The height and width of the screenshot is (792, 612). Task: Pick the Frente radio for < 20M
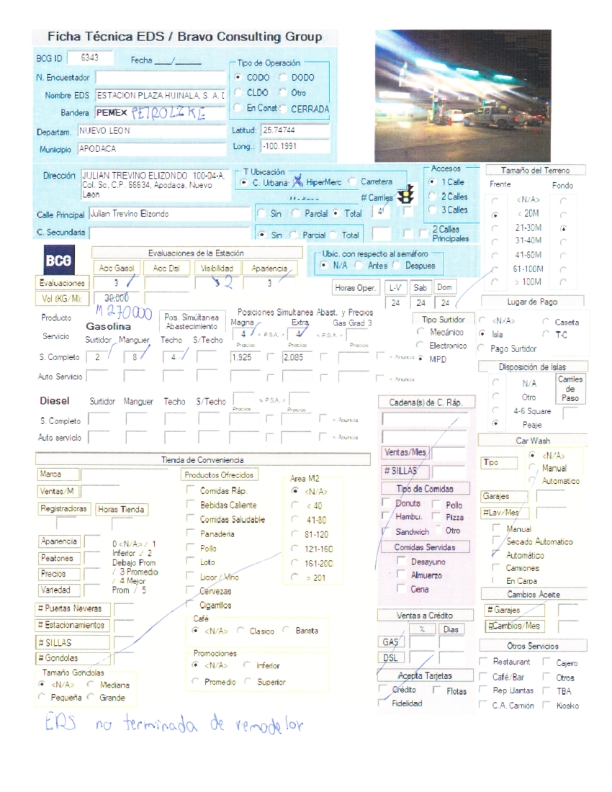(x=495, y=214)
